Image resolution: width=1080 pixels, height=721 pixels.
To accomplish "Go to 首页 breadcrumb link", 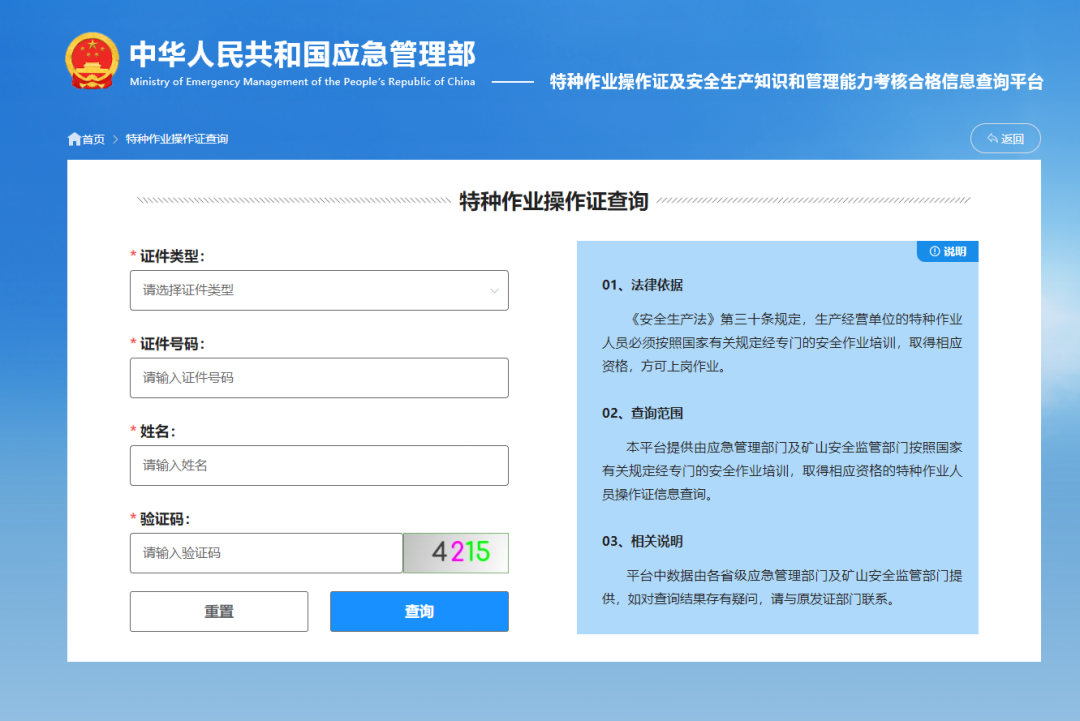I will tap(93, 139).
